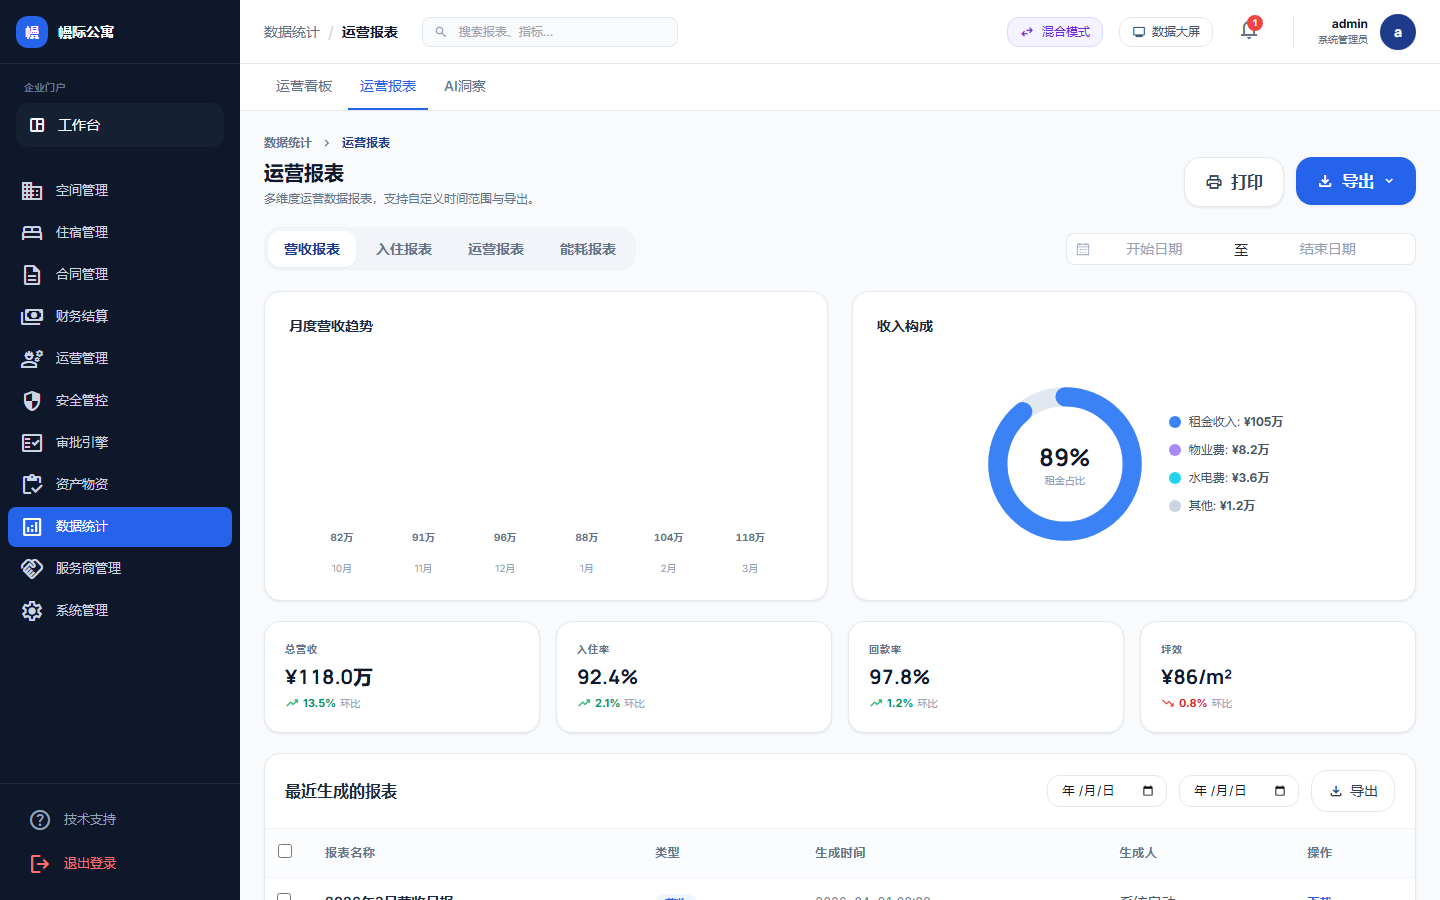1440x900 pixels.
Task: Toggle the select-all checkbox in report table
Action: tap(285, 851)
